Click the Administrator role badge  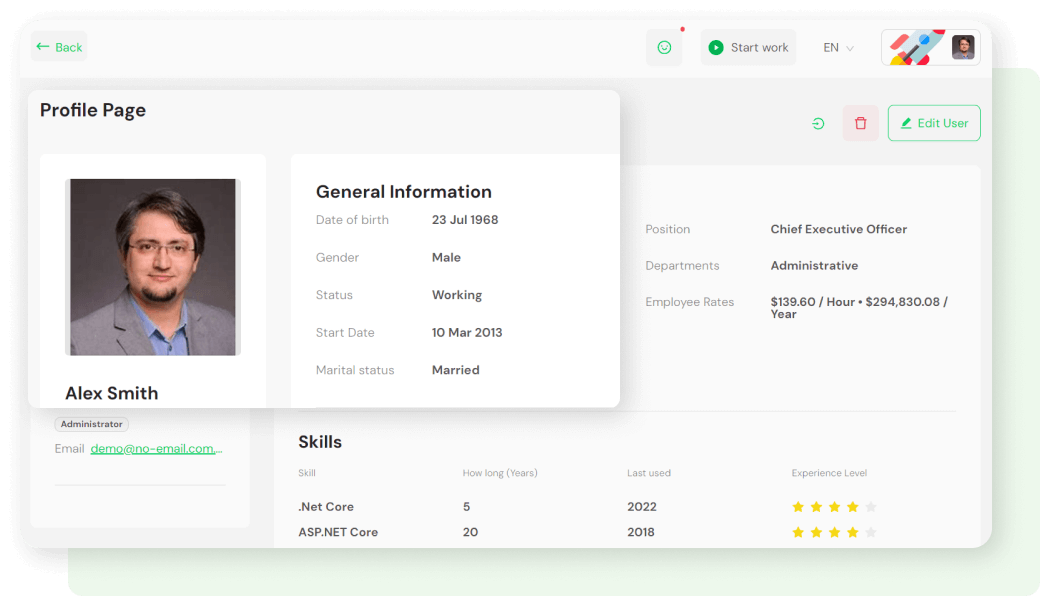[x=91, y=424]
